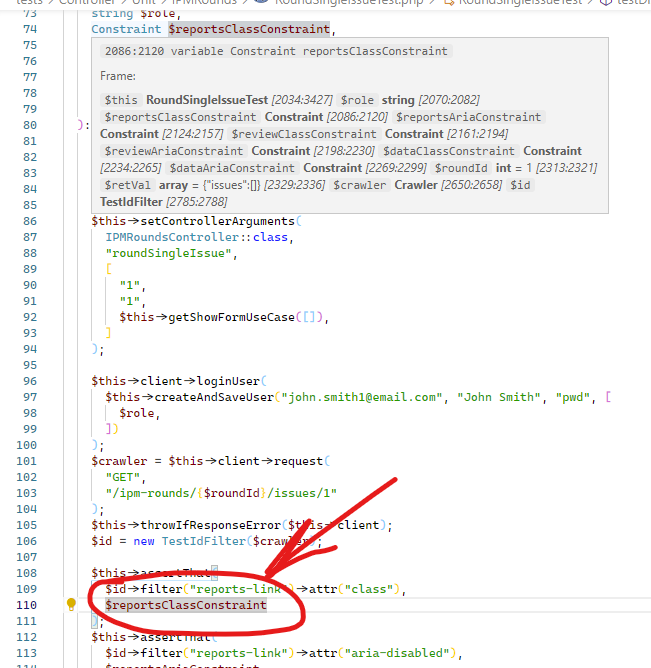This screenshot has width=651, height=668.
Task: Click the throwIfResponseError method on line 105
Action: pyautogui.click(x=210, y=525)
